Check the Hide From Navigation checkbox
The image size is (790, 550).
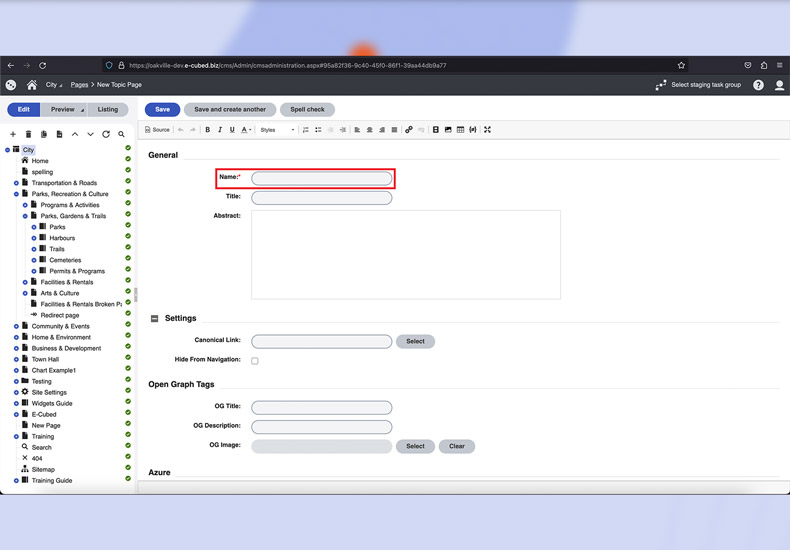coord(255,361)
